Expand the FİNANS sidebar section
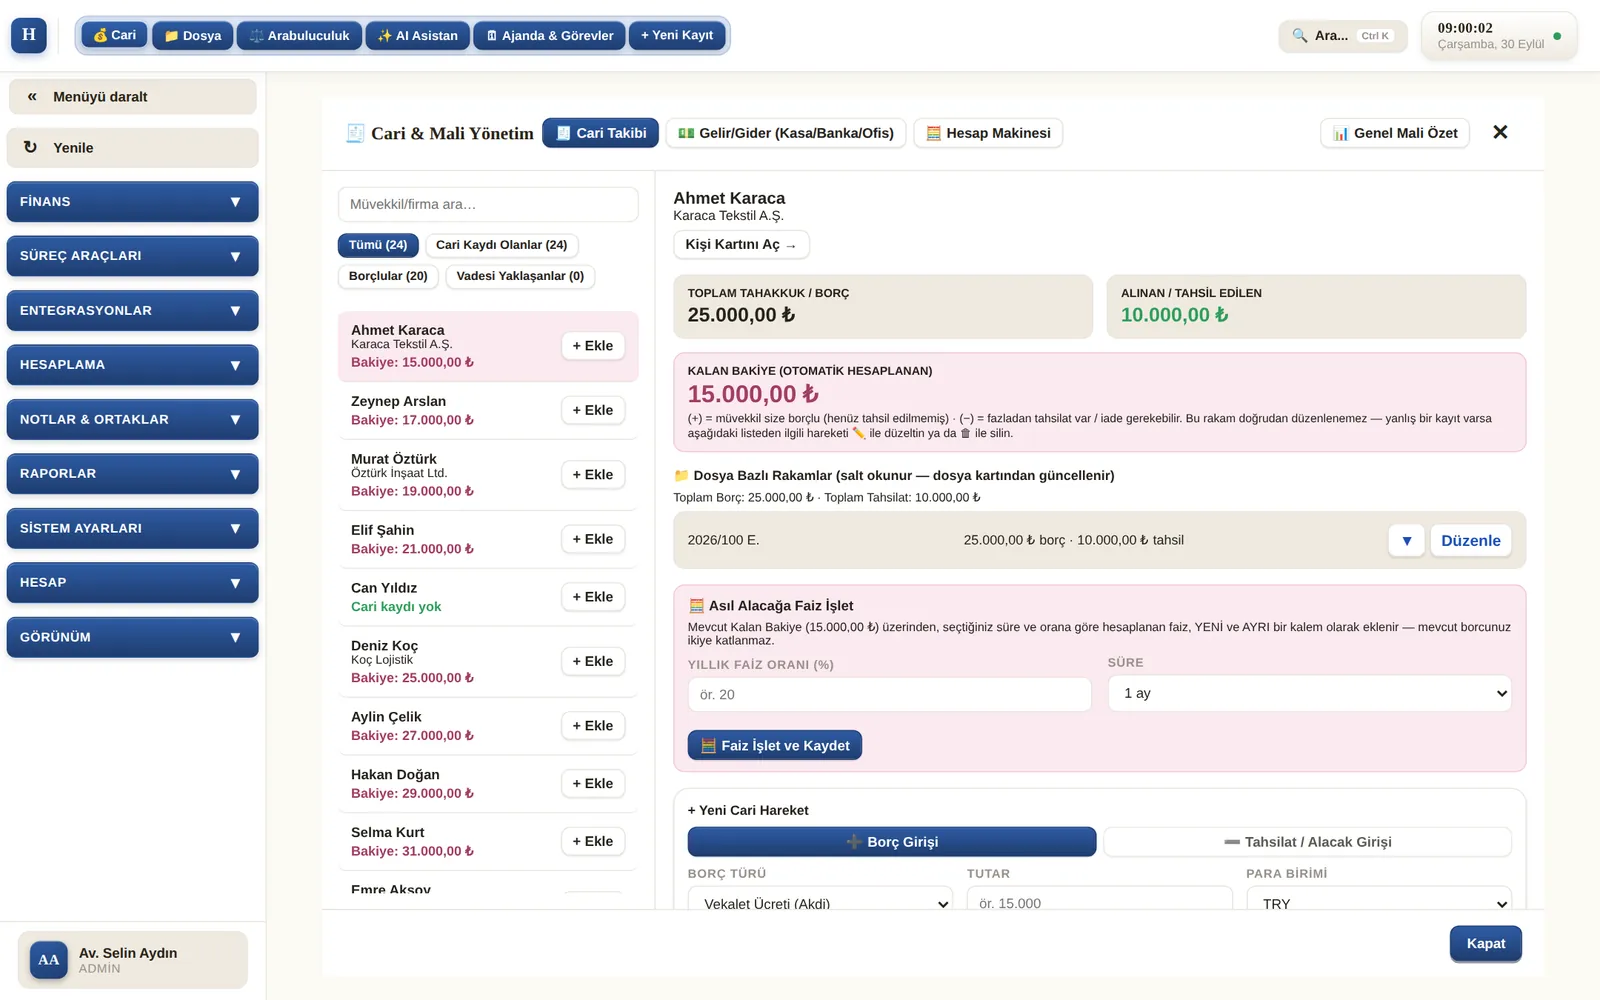This screenshot has height=1000, width=1600. coord(132,202)
